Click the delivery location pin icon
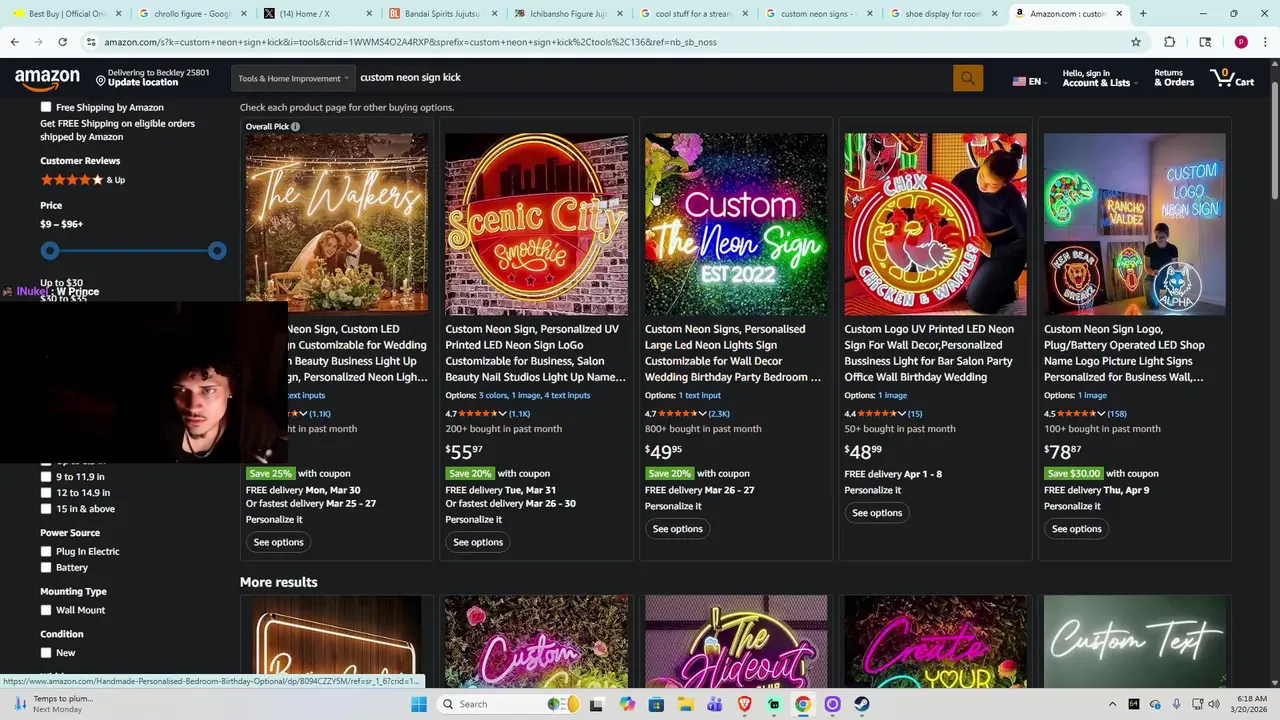The width and height of the screenshot is (1280, 720). 101,79
